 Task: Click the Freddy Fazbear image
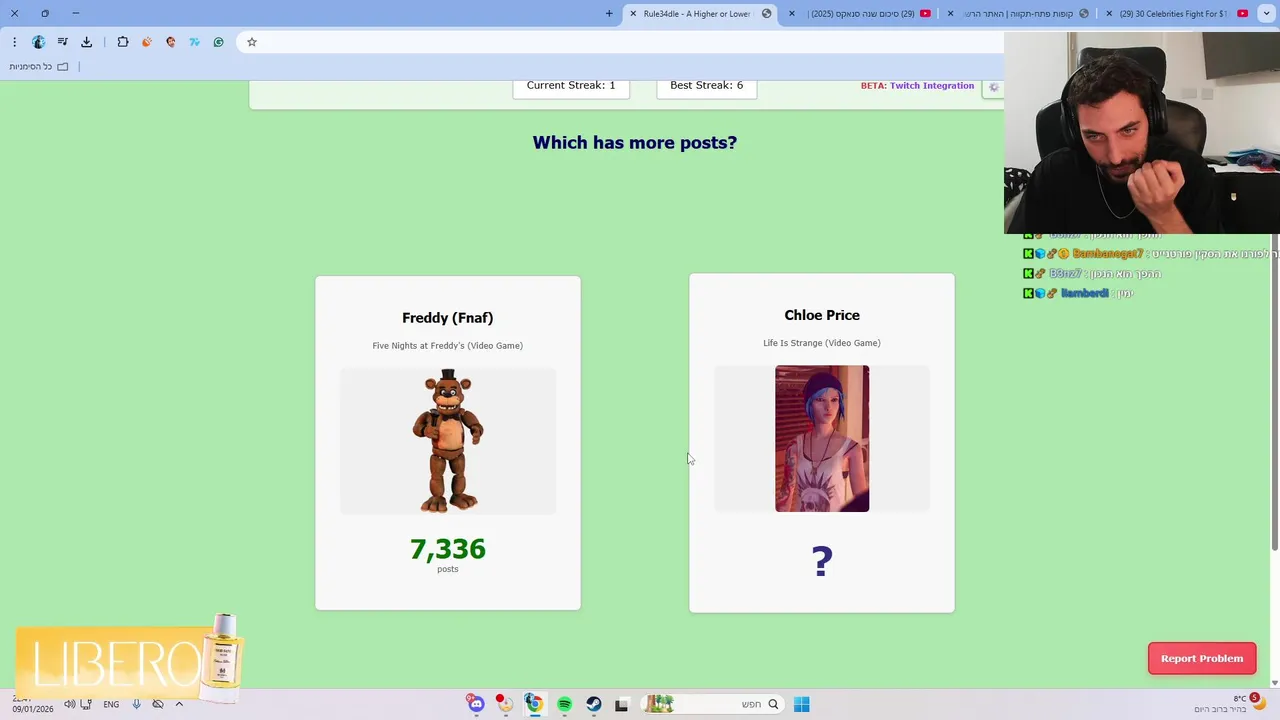pyautogui.click(x=448, y=441)
